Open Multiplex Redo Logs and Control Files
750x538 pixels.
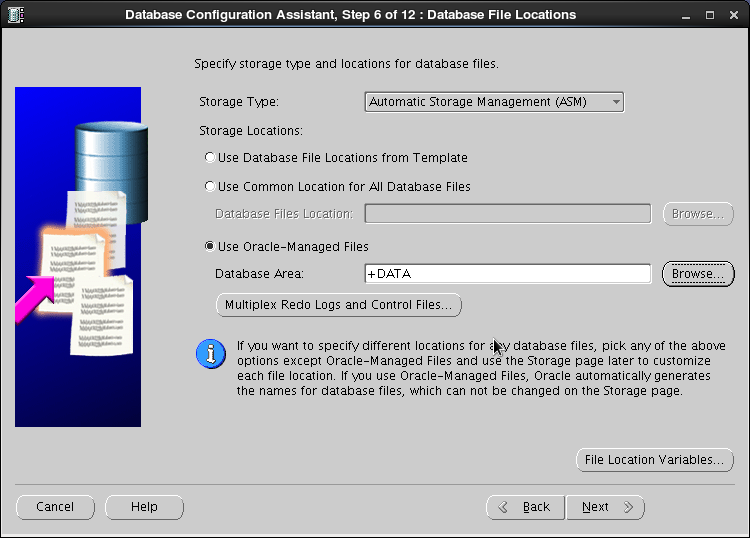(x=339, y=305)
